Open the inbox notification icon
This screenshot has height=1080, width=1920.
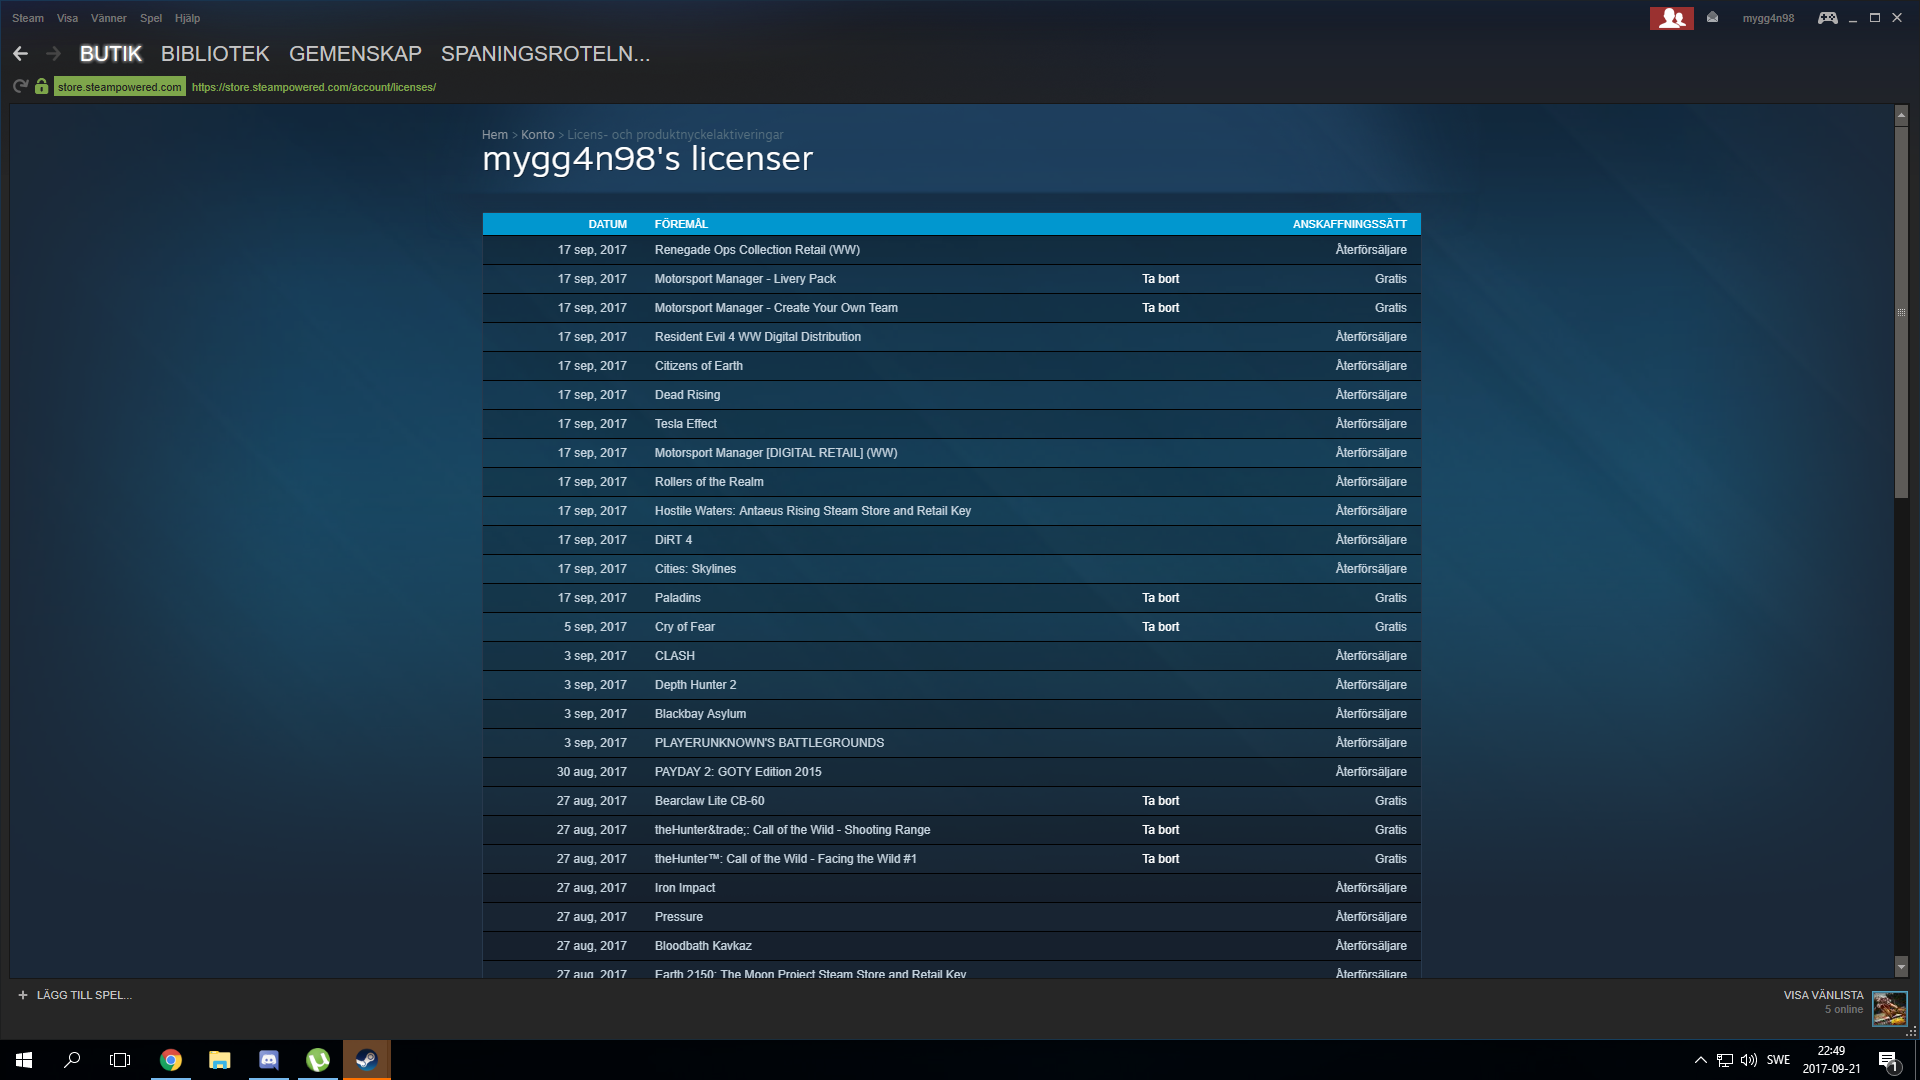pos(1712,18)
